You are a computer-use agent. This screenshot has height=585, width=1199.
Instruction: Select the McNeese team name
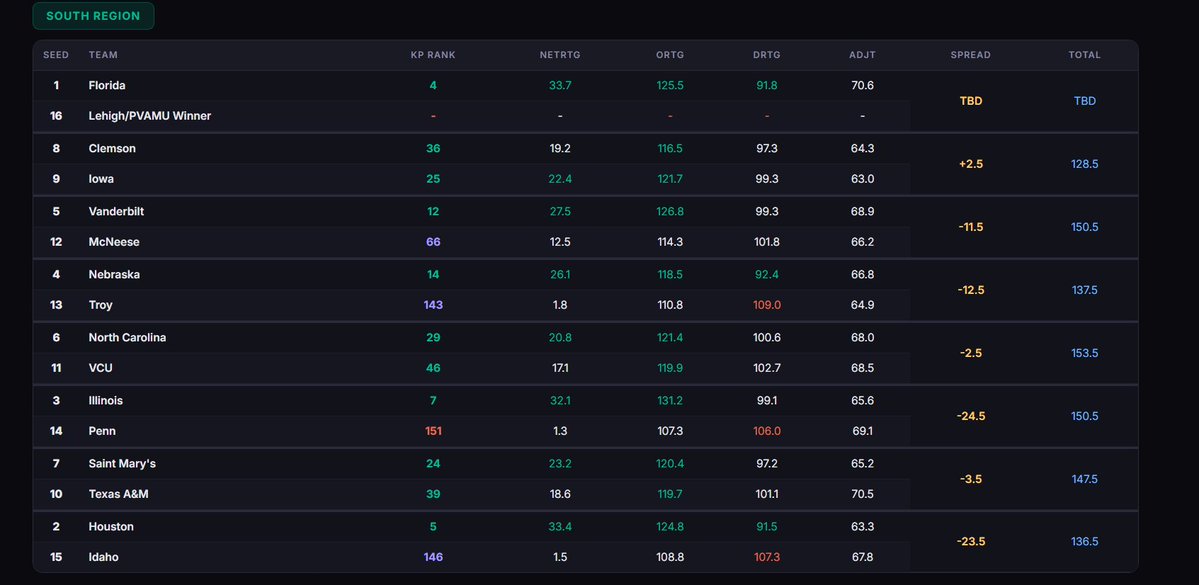click(x=114, y=242)
